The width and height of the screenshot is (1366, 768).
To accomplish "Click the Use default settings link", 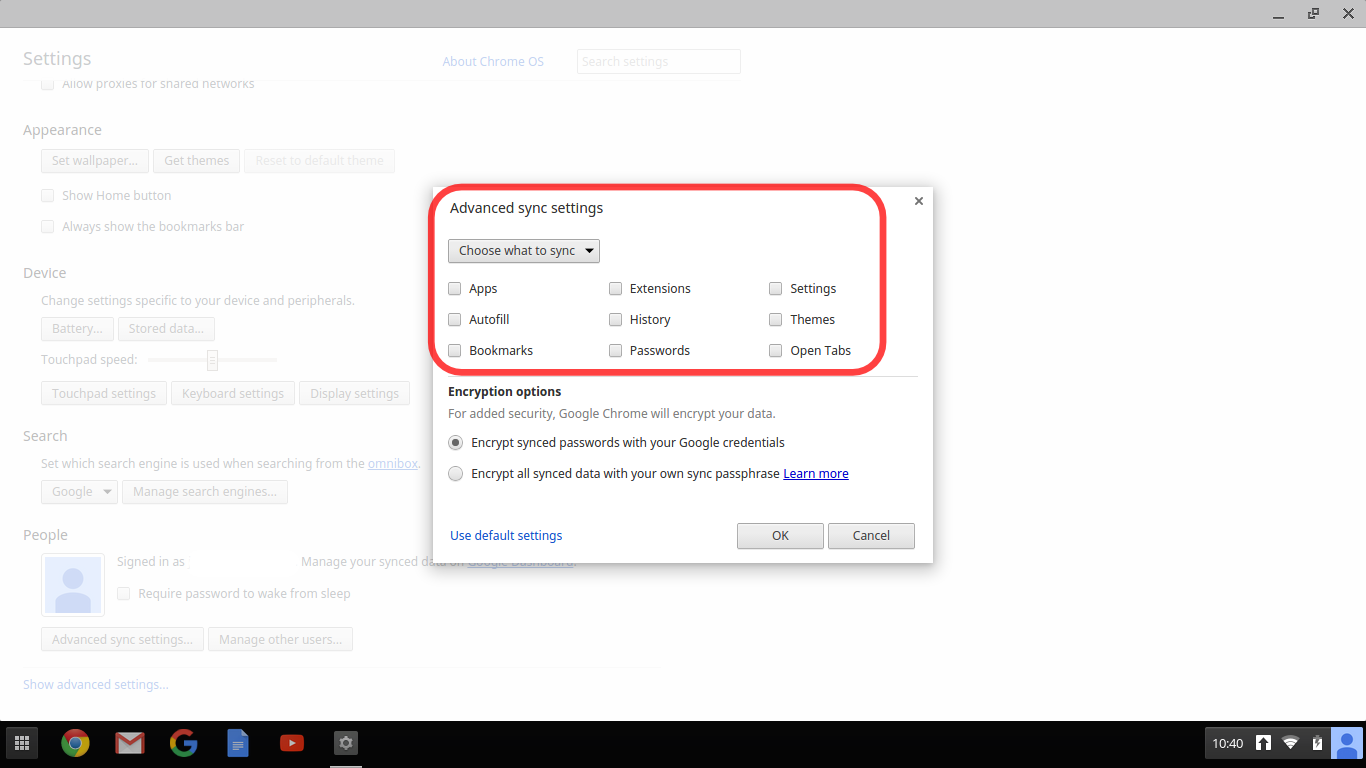I will point(506,536).
